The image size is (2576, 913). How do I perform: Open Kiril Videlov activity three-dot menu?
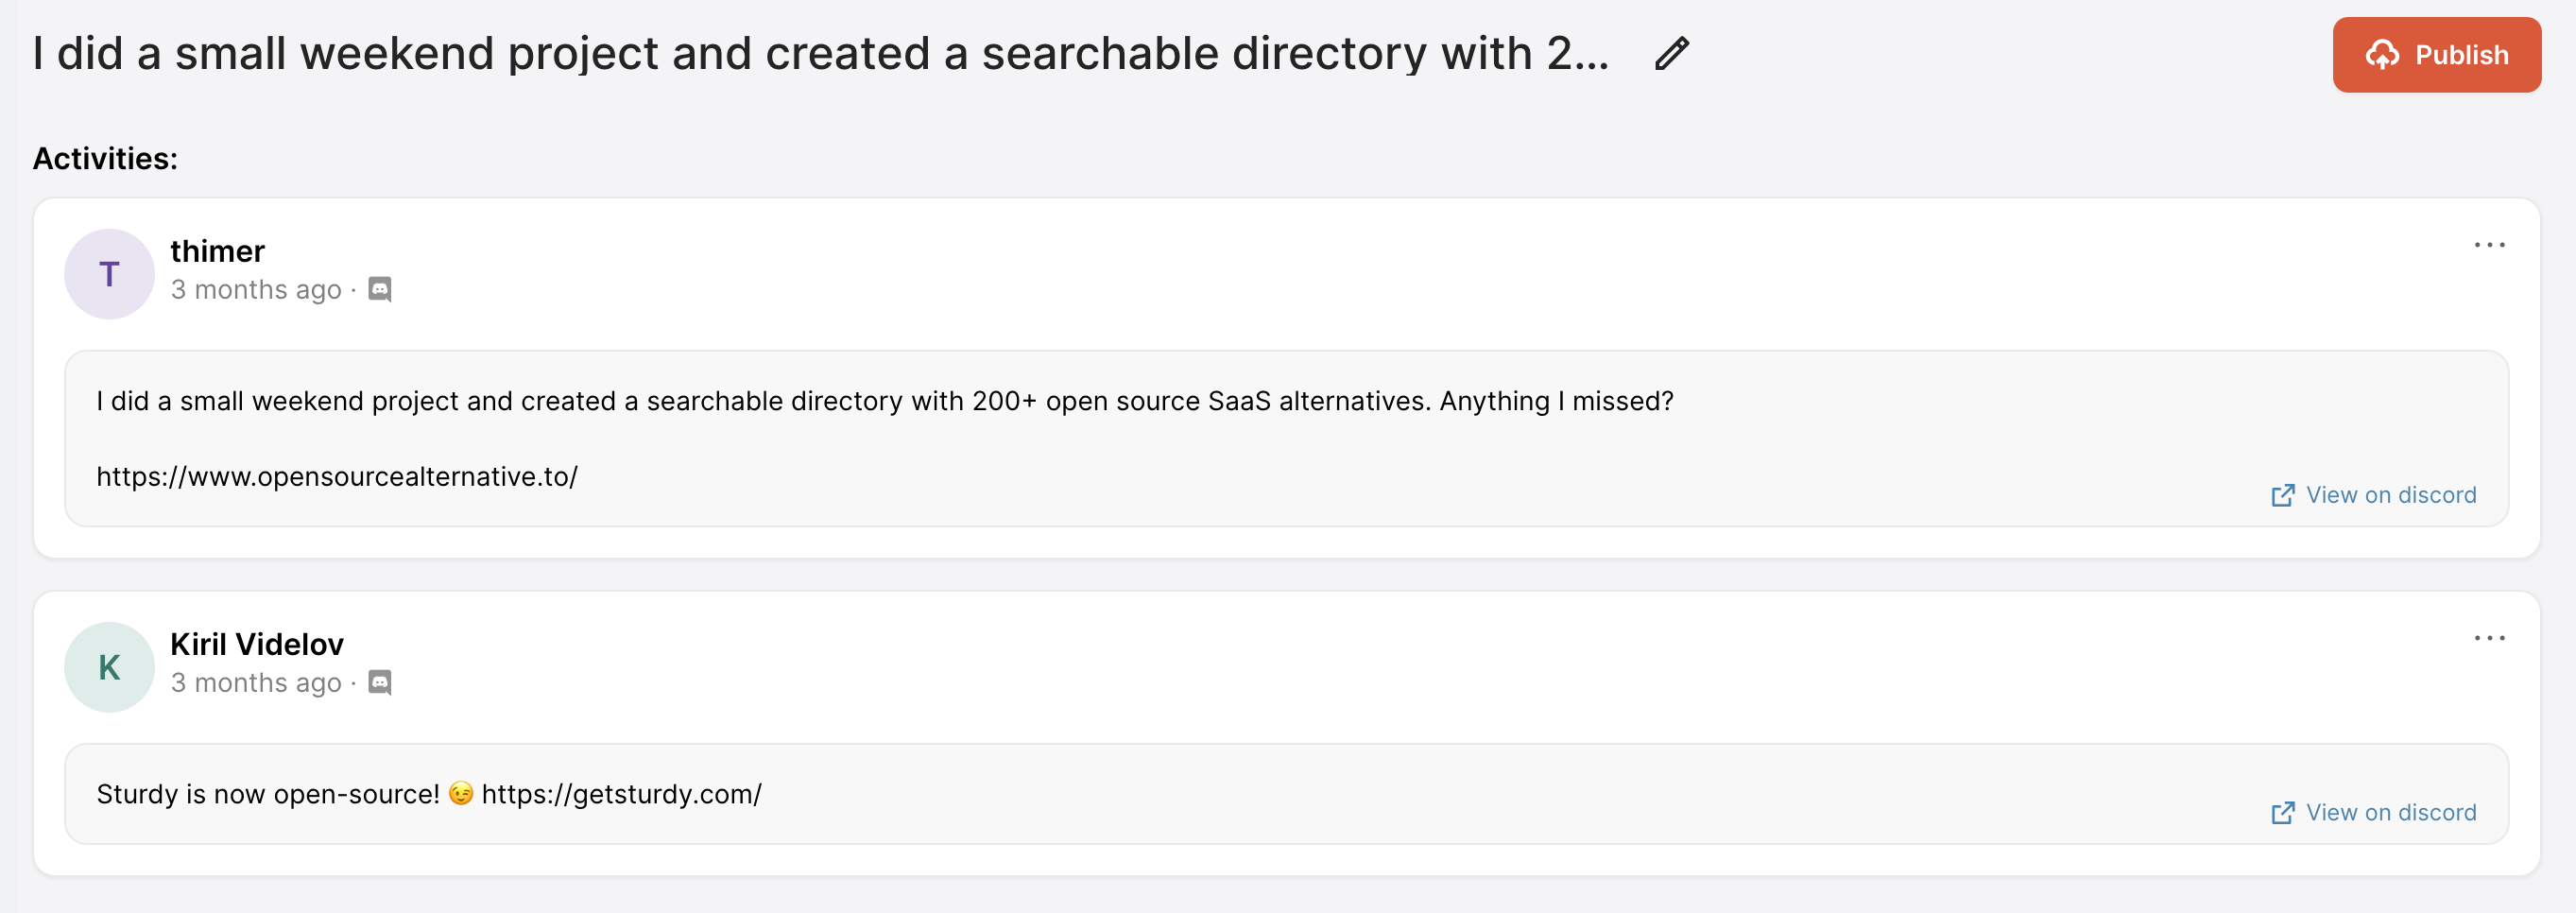click(2488, 638)
